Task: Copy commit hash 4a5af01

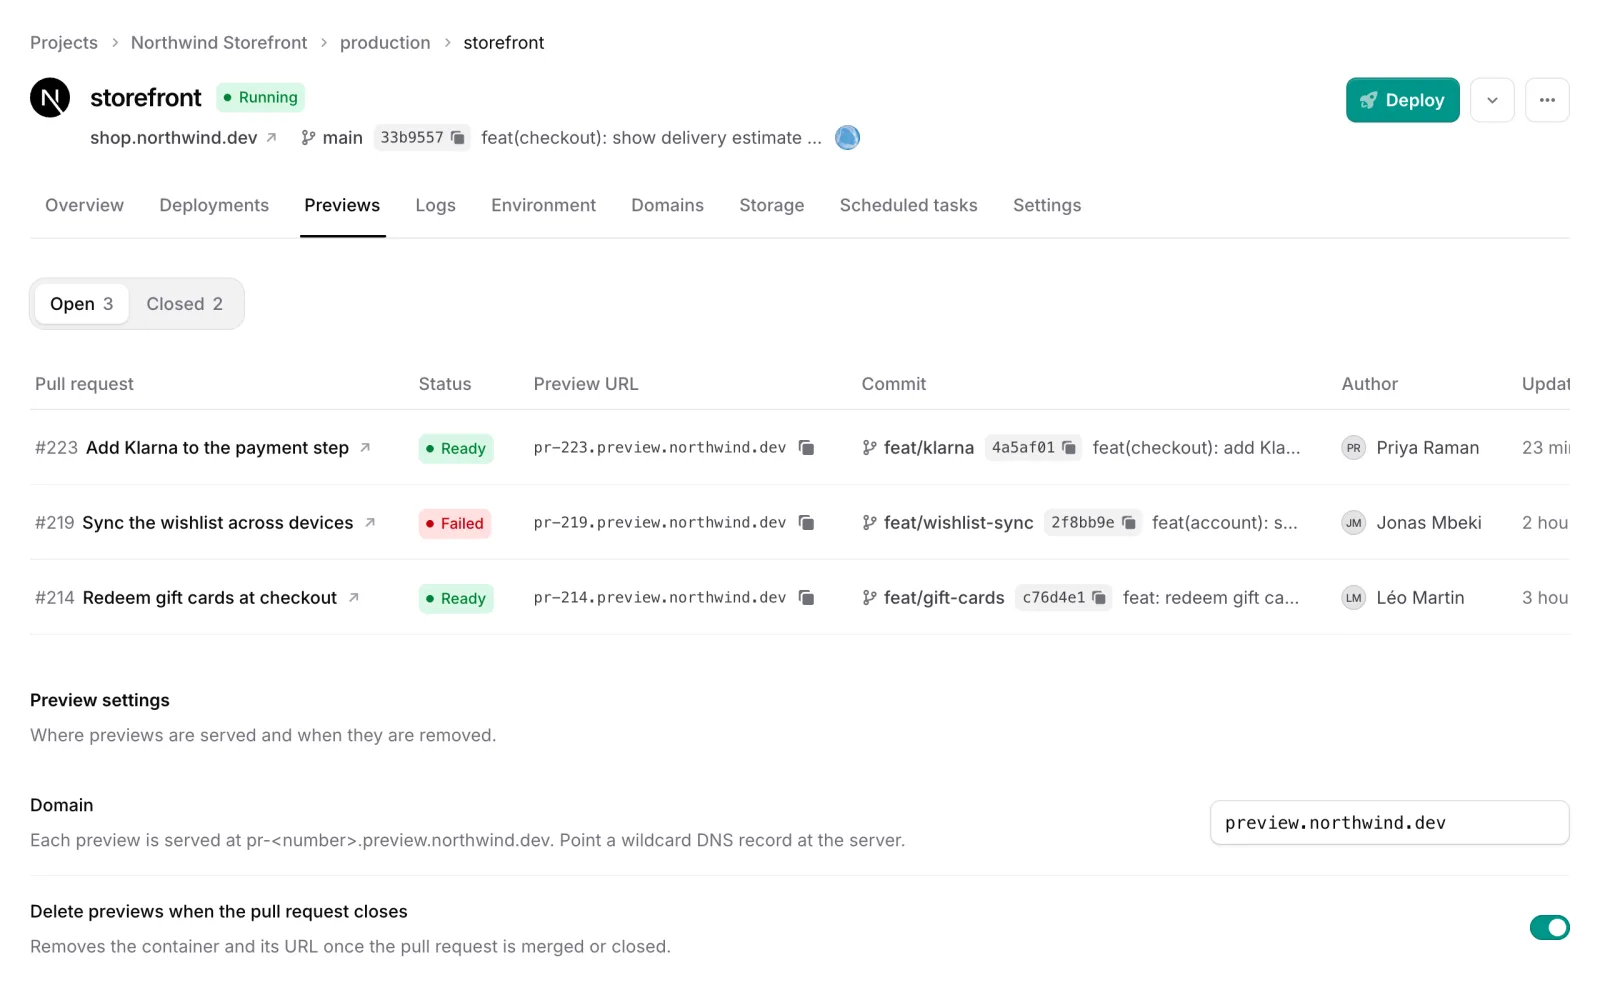Action: (1069, 448)
